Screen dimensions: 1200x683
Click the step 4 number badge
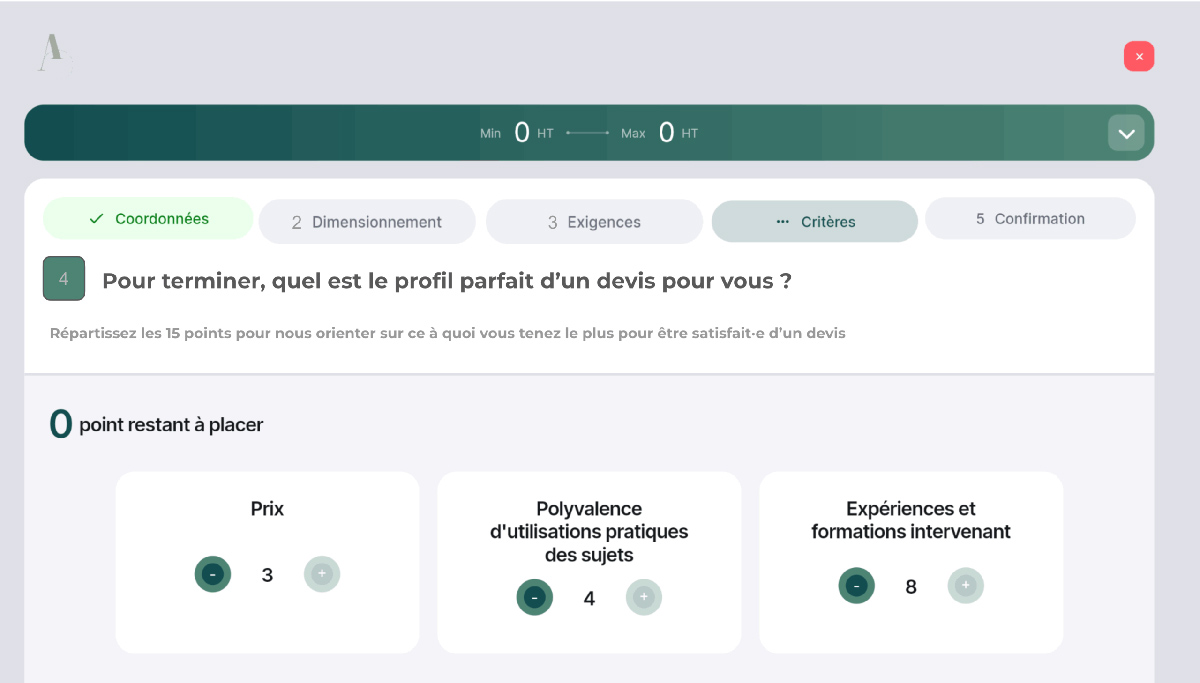64,279
